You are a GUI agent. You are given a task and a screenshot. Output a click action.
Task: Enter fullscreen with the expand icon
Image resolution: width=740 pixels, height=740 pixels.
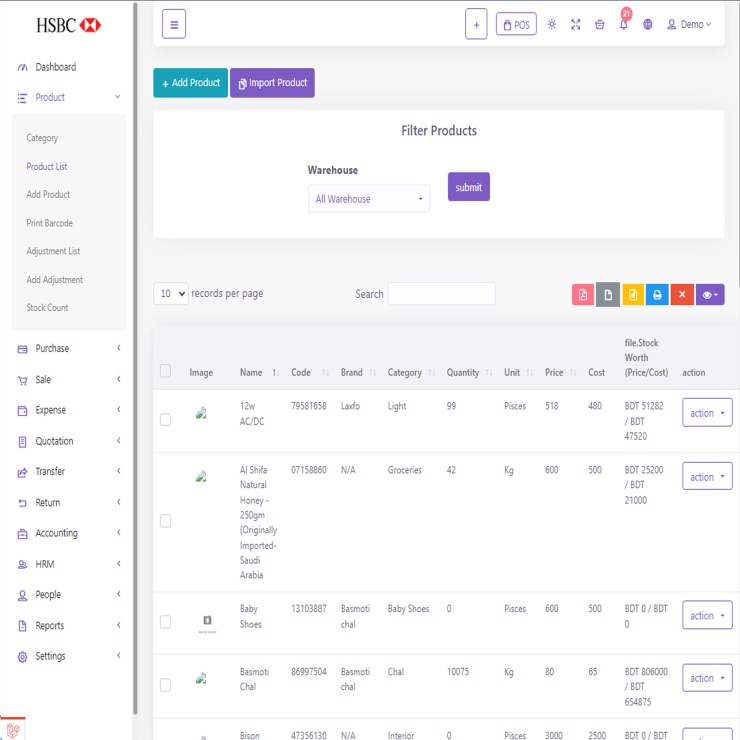[x=575, y=24]
